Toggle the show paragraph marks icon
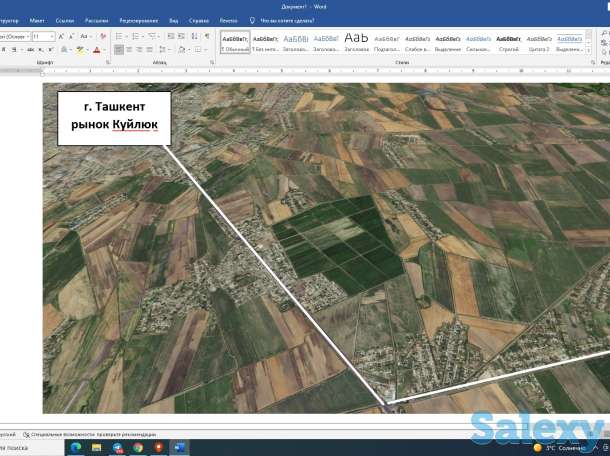Viewport: 610px width, 456px height. (207, 36)
